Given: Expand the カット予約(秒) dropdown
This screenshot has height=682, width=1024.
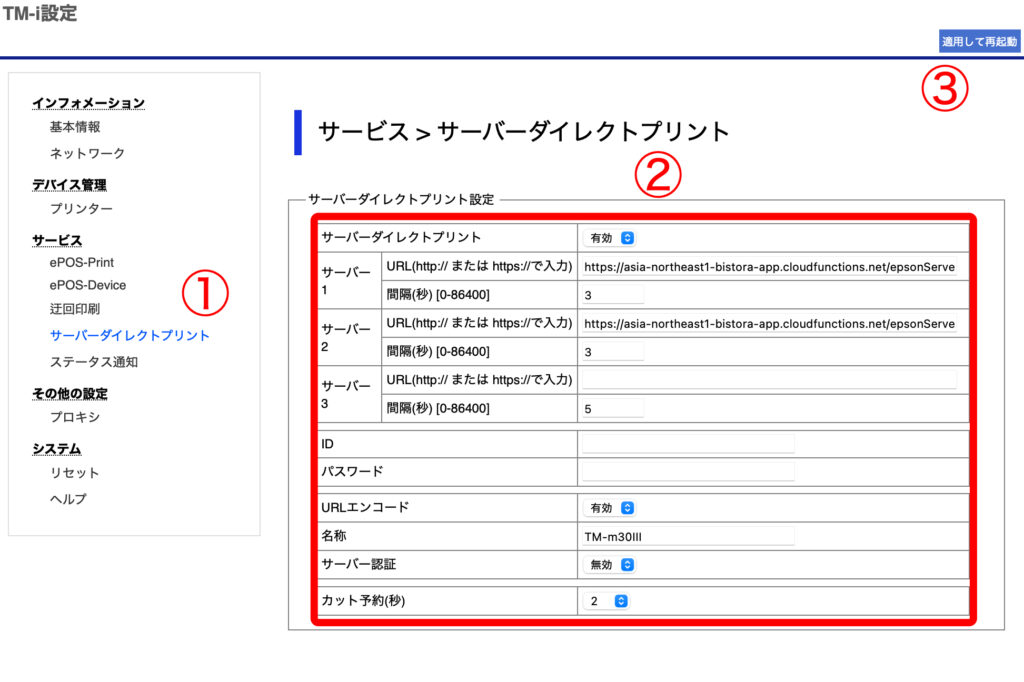Looking at the screenshot, I should click(x=607, y=601).
